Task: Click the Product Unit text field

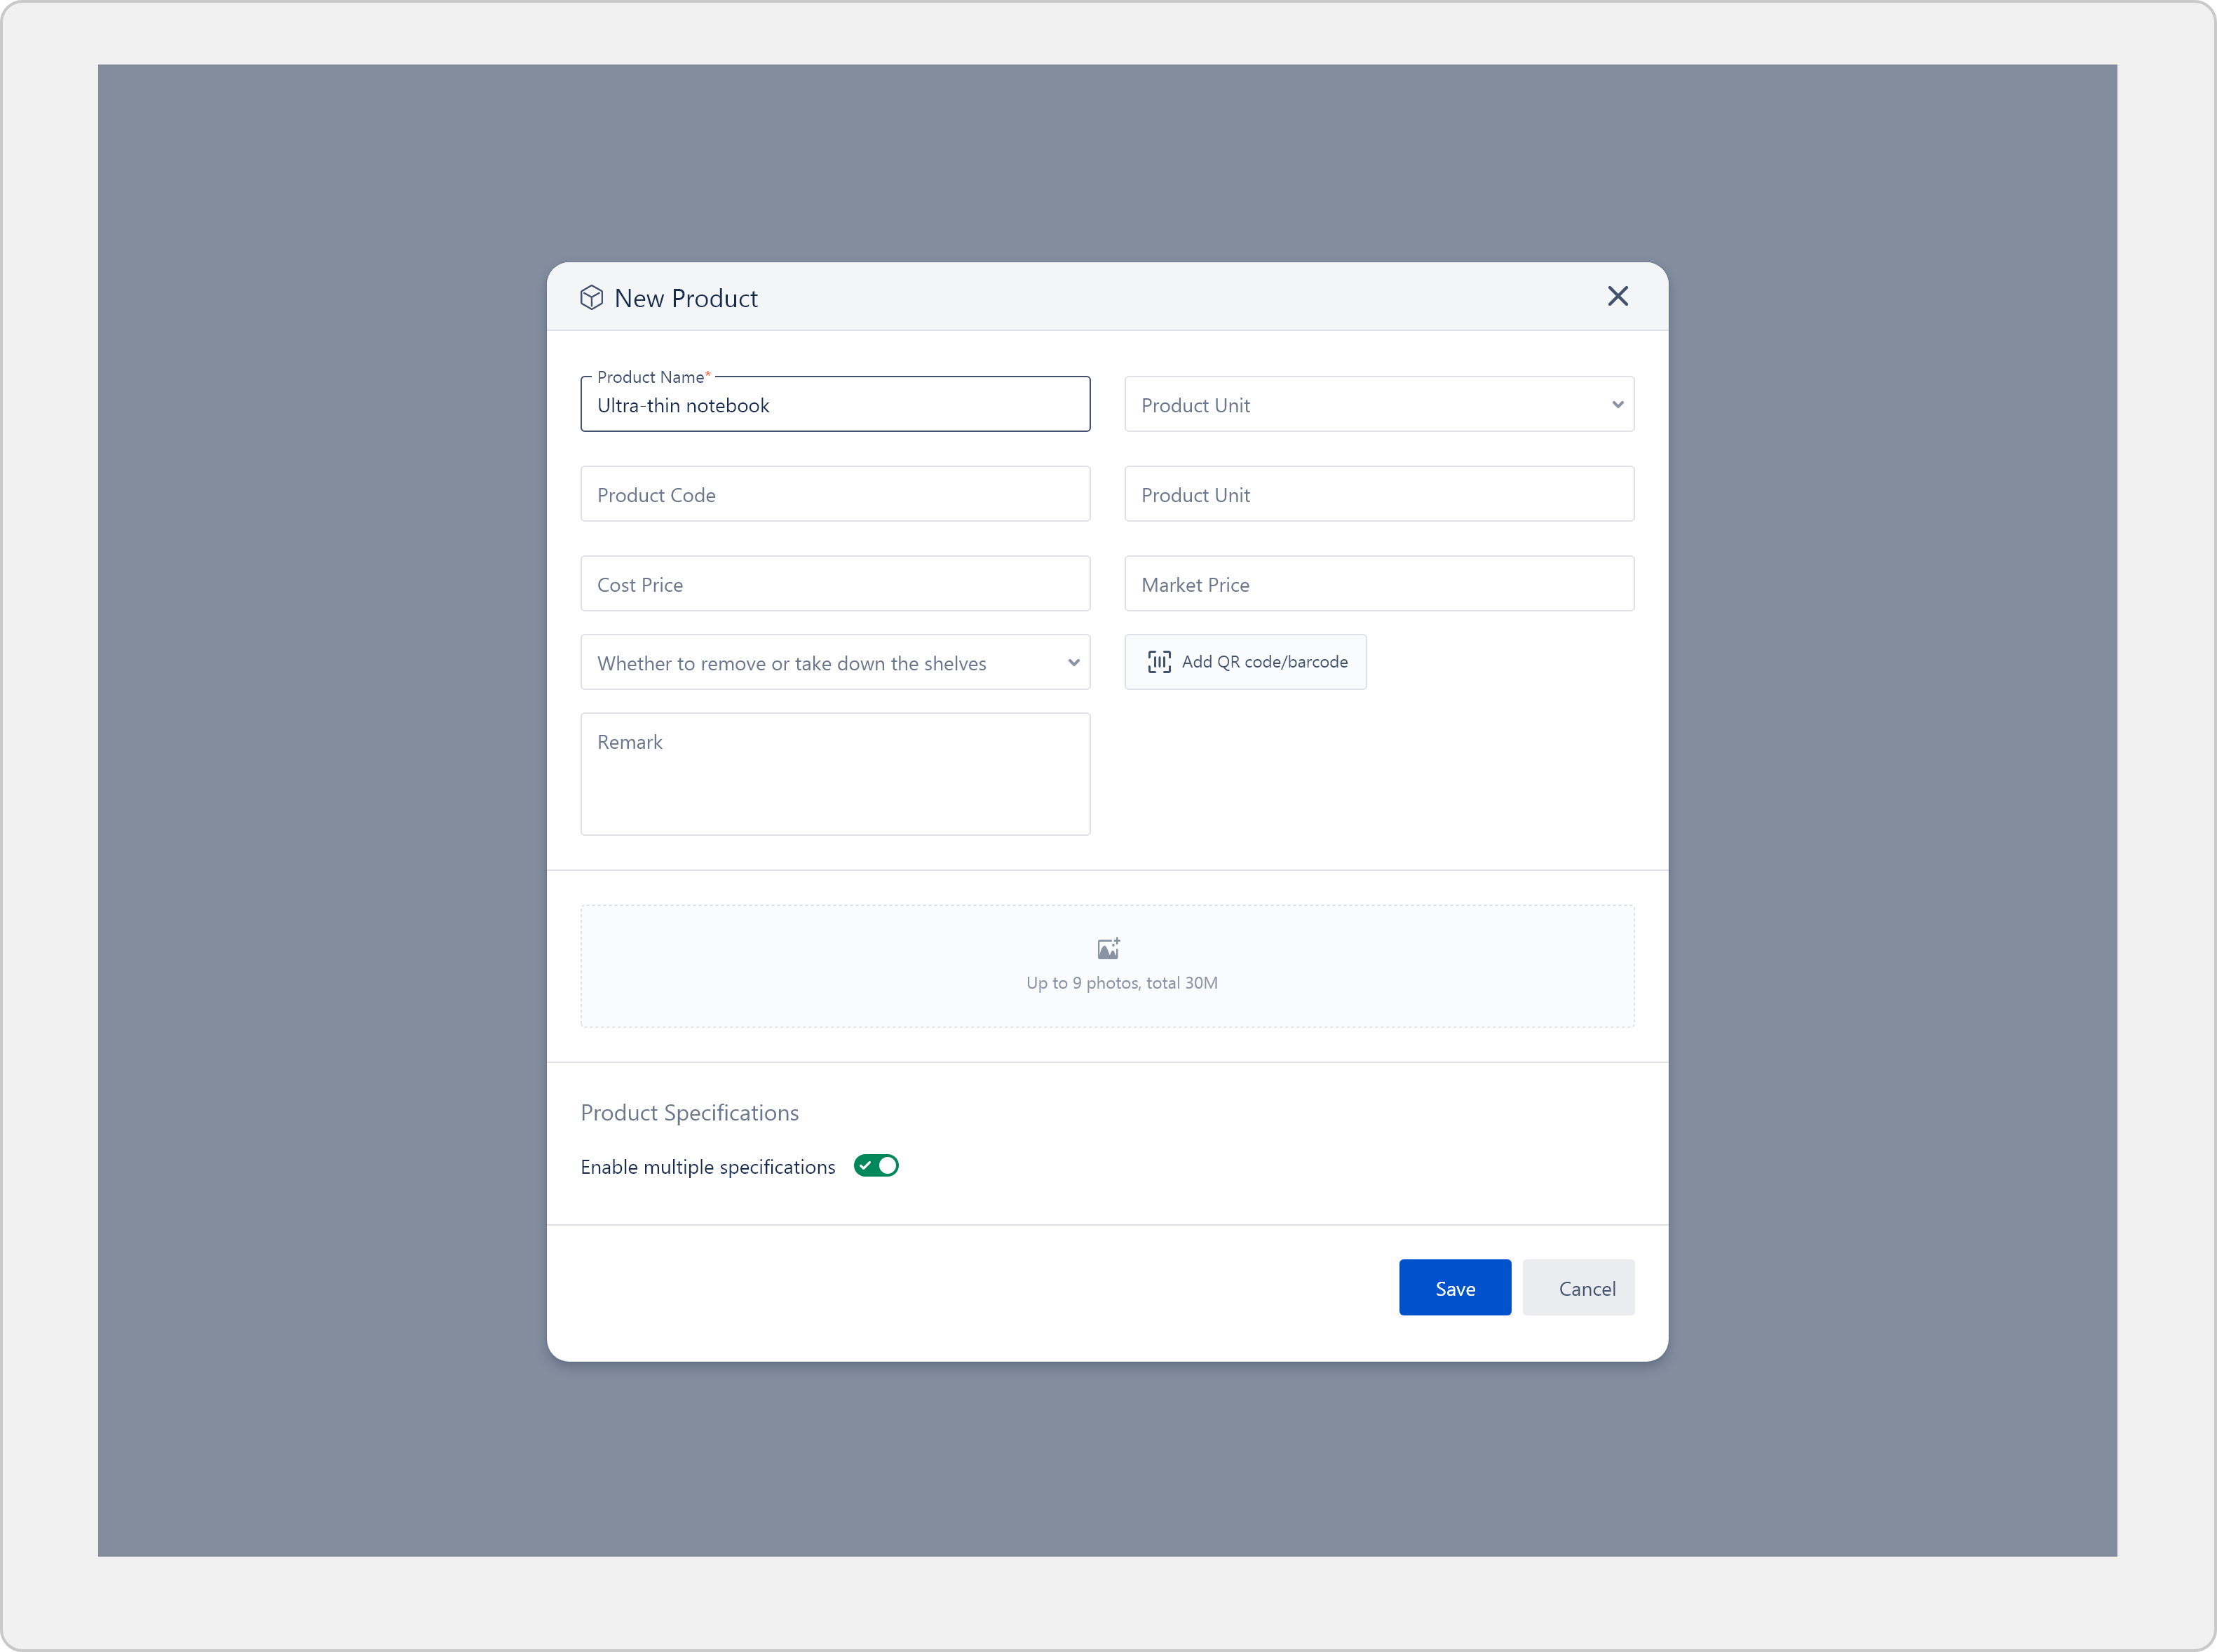Action: (1379, 494)
